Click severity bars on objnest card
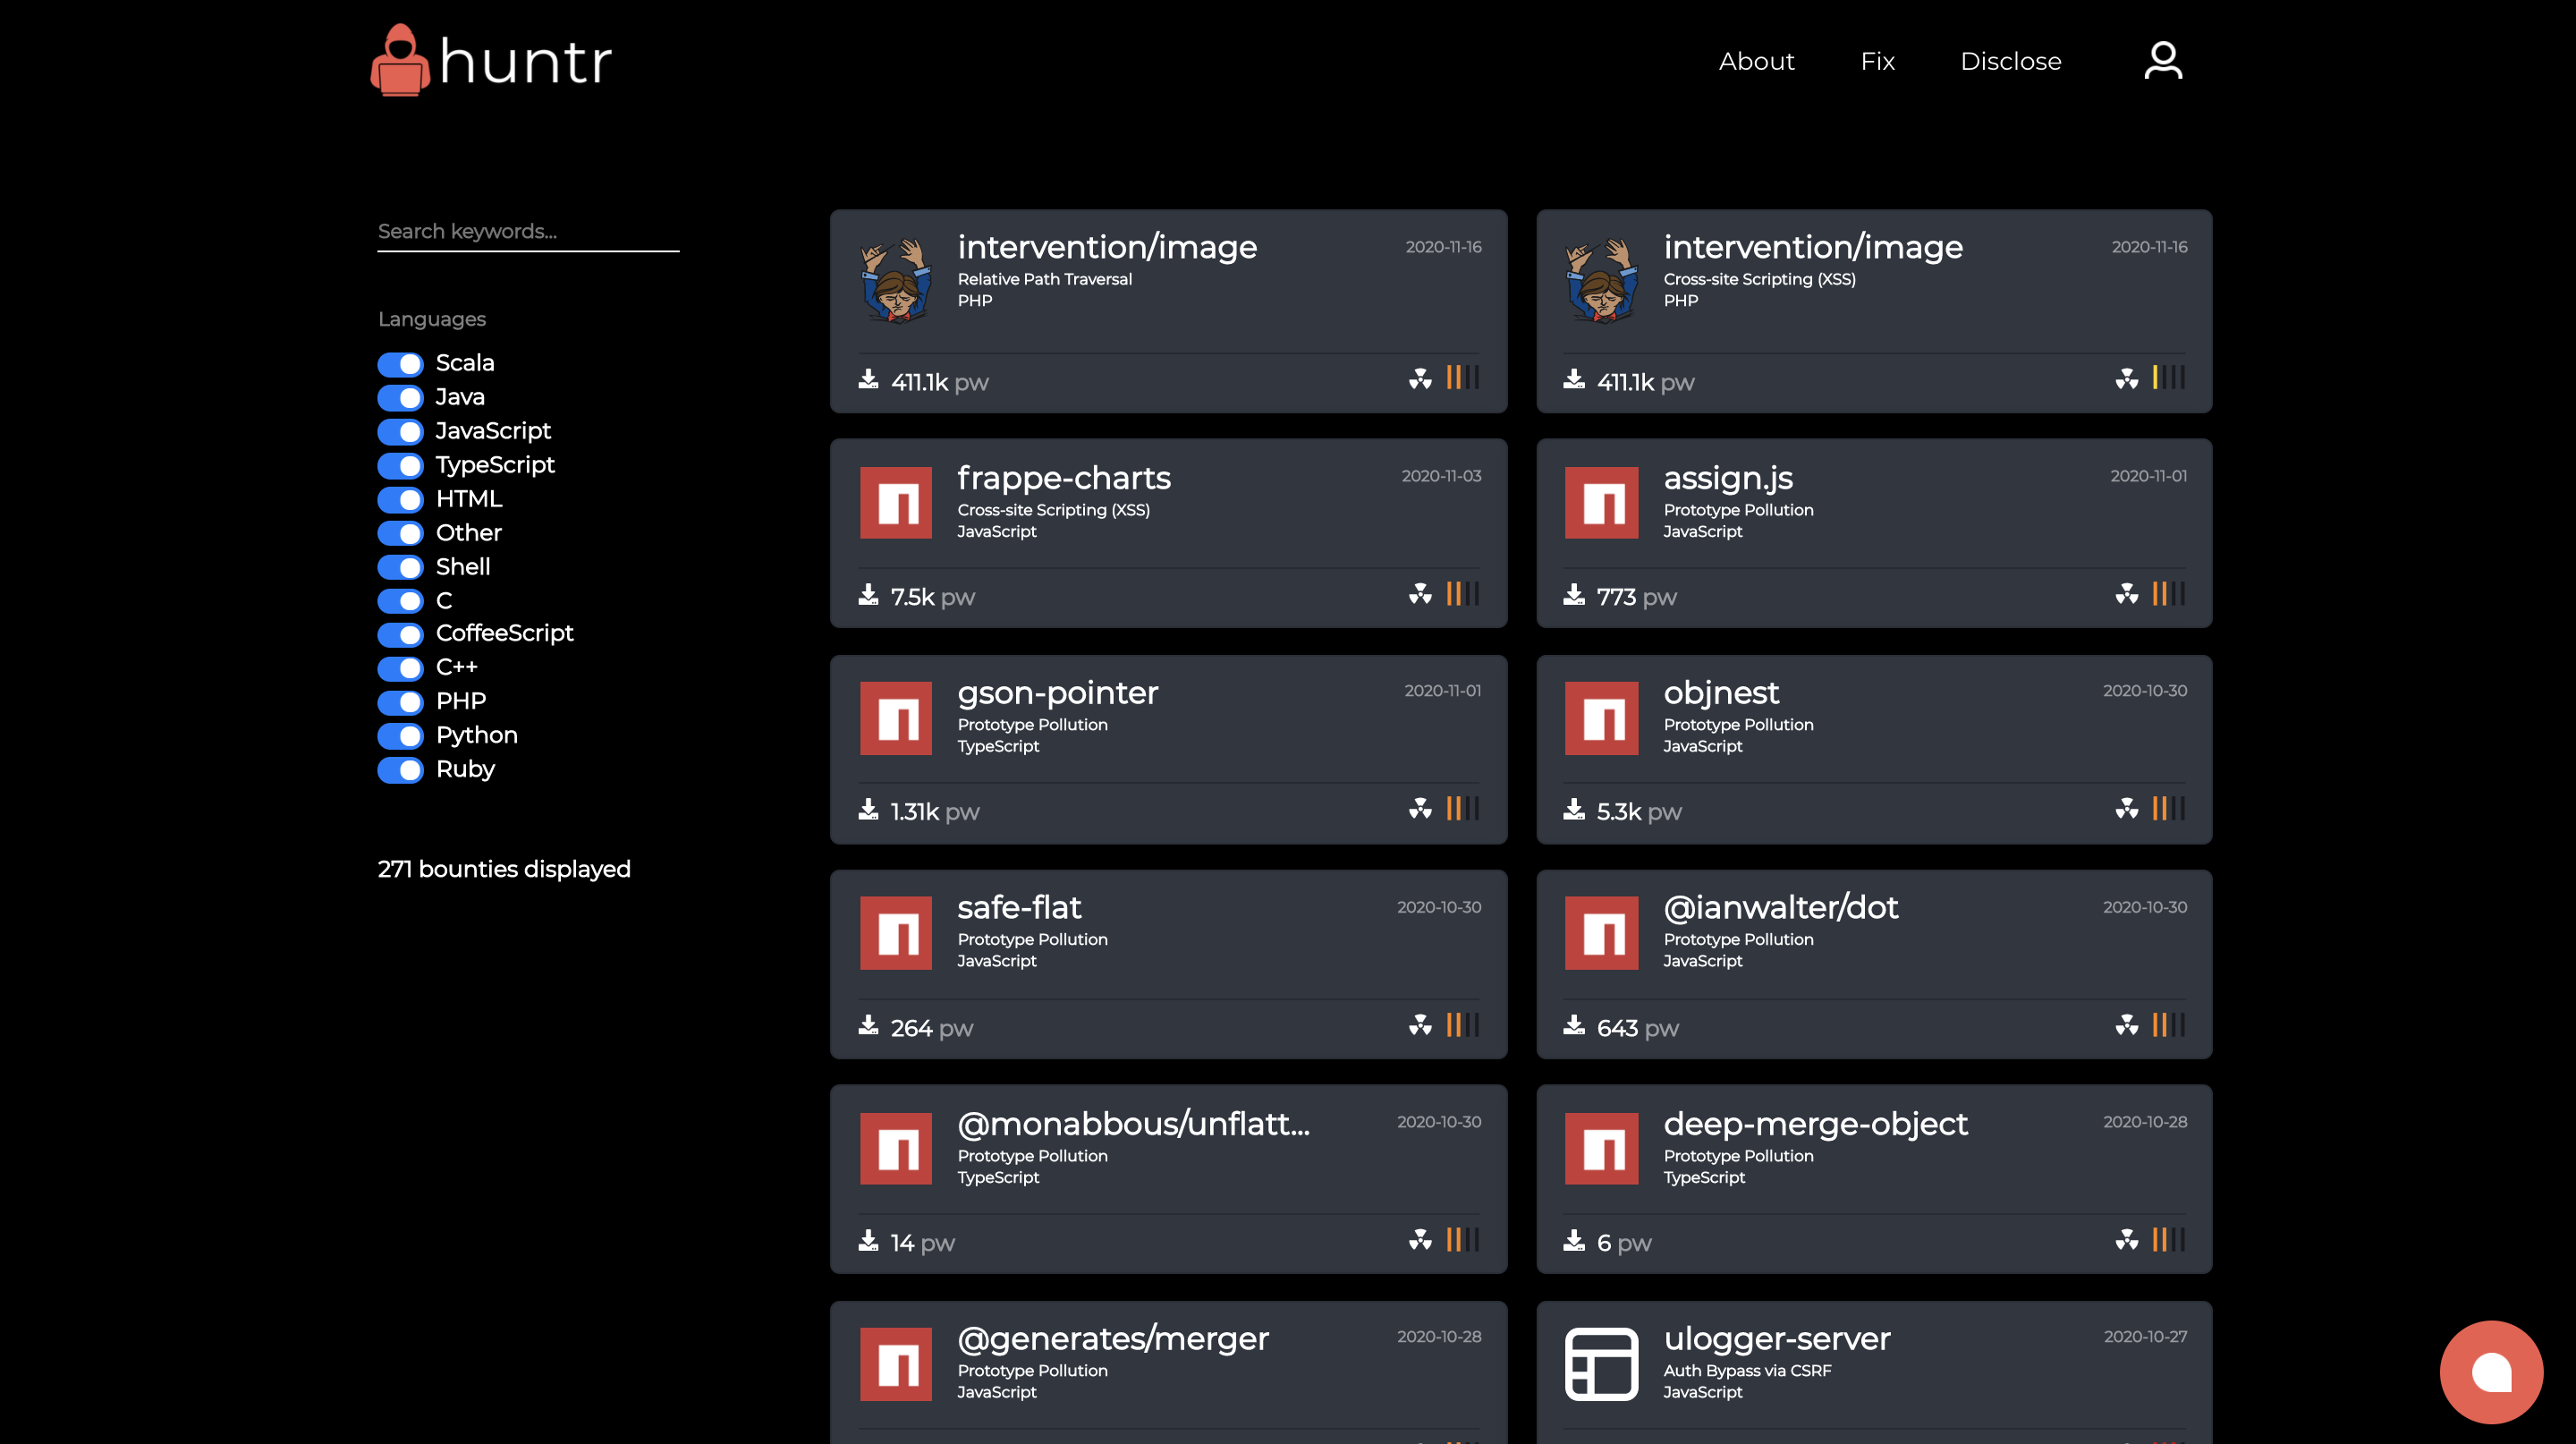 pyautogui.click(x=2168, y=808)
